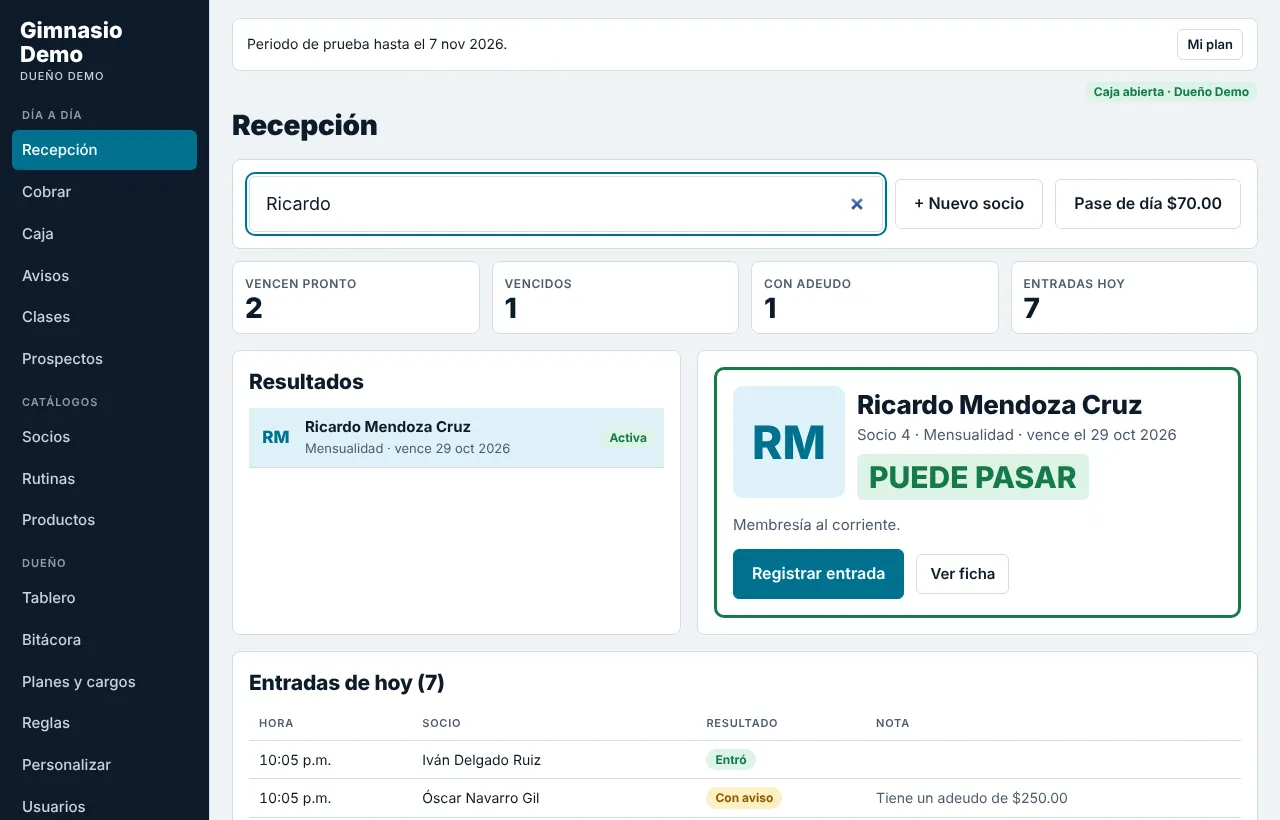Click Registrar entrada for Ricardo Mendoza Cruz
1280x820 pixels.
[x=818, y=574]
